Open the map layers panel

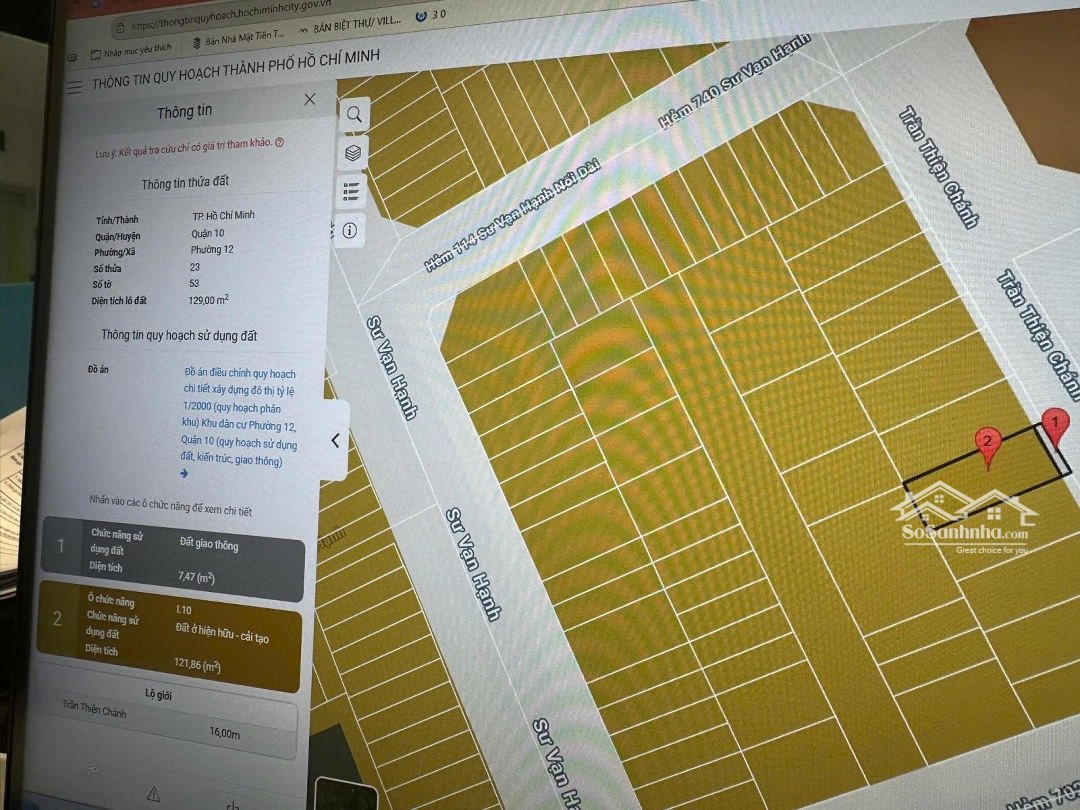(x=353, y=153)
